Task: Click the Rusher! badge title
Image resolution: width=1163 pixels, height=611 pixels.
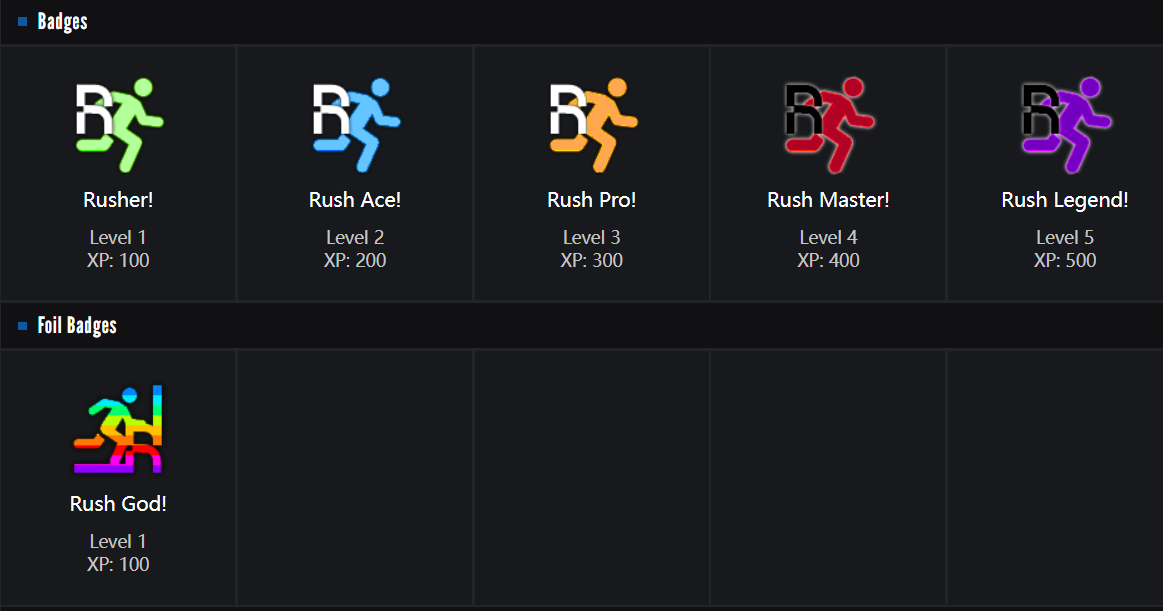Action: (x=119, y=200)
